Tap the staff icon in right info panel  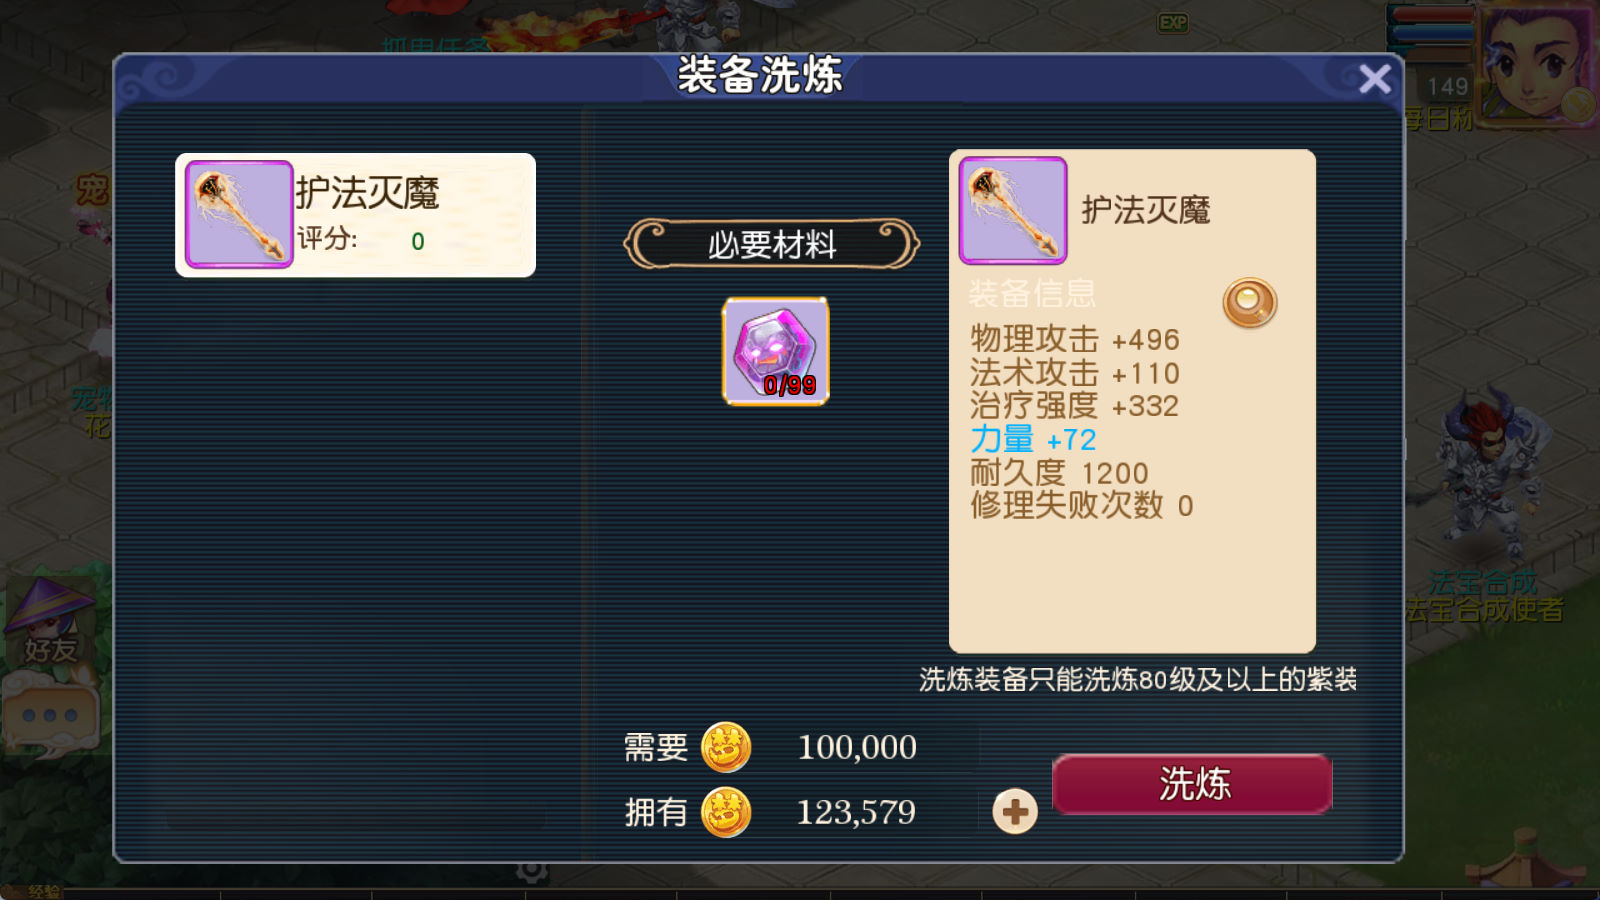[x=1013, y=210]
